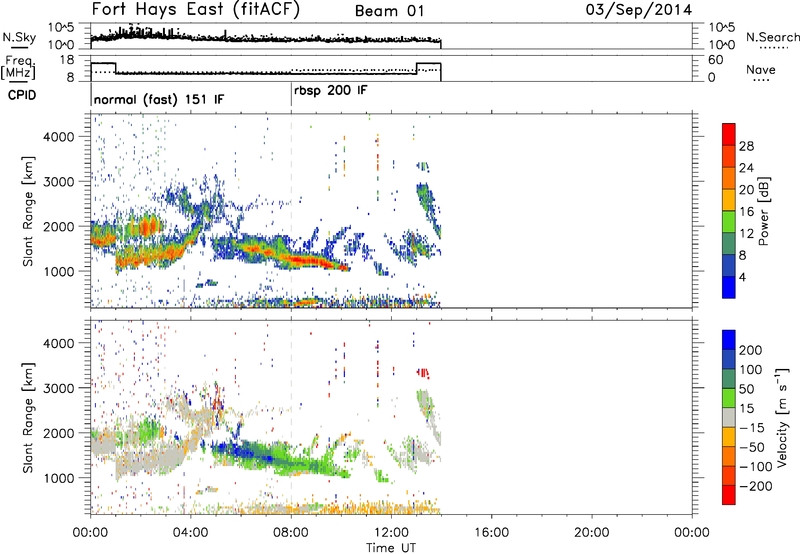Click the '200' velocity colorbar tick
The image size is (800, 554).
pos(751,350)
